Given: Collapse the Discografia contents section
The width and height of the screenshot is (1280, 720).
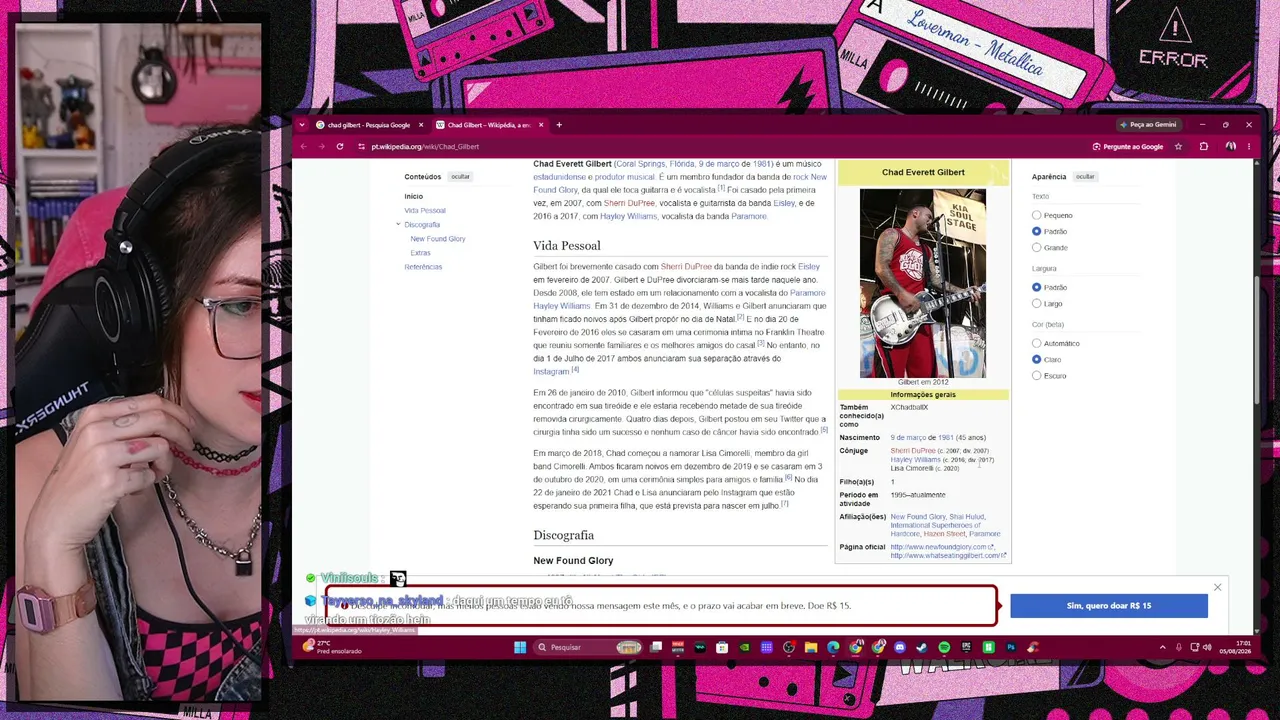Looking at the screenshot, I should [x=398, y=224].
